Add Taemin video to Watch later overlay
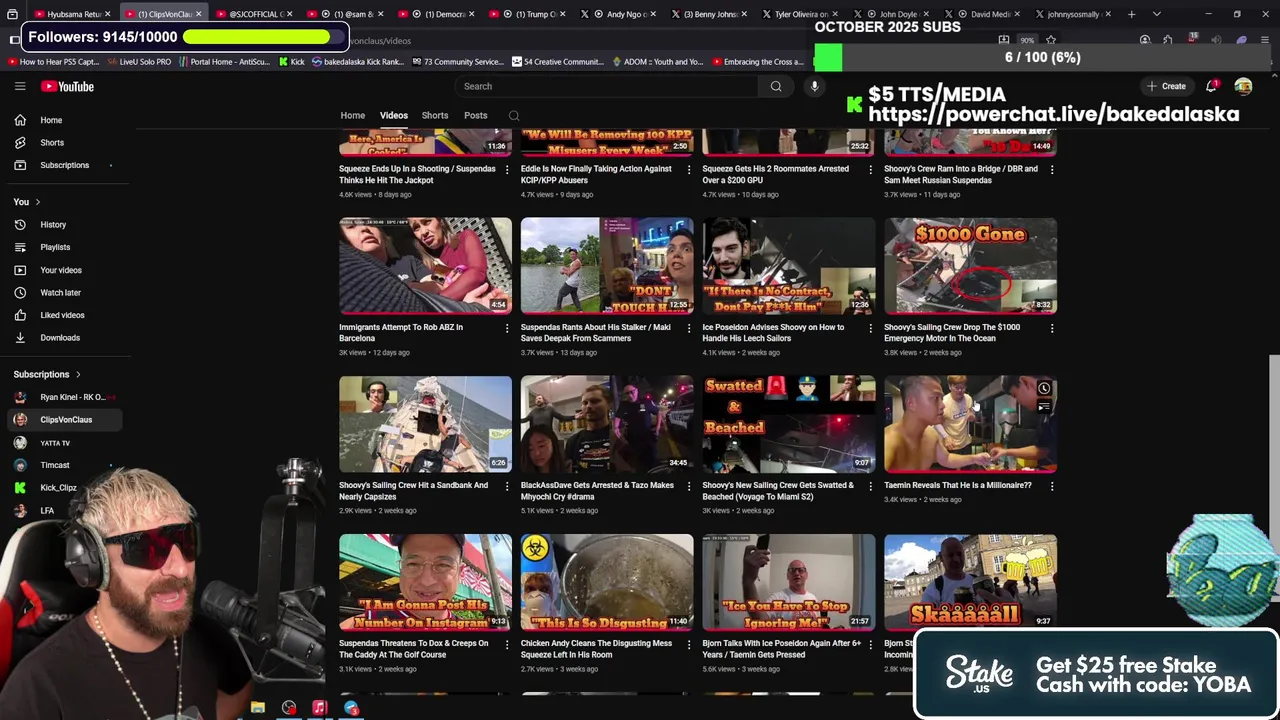 click(x=1044, y=389)
